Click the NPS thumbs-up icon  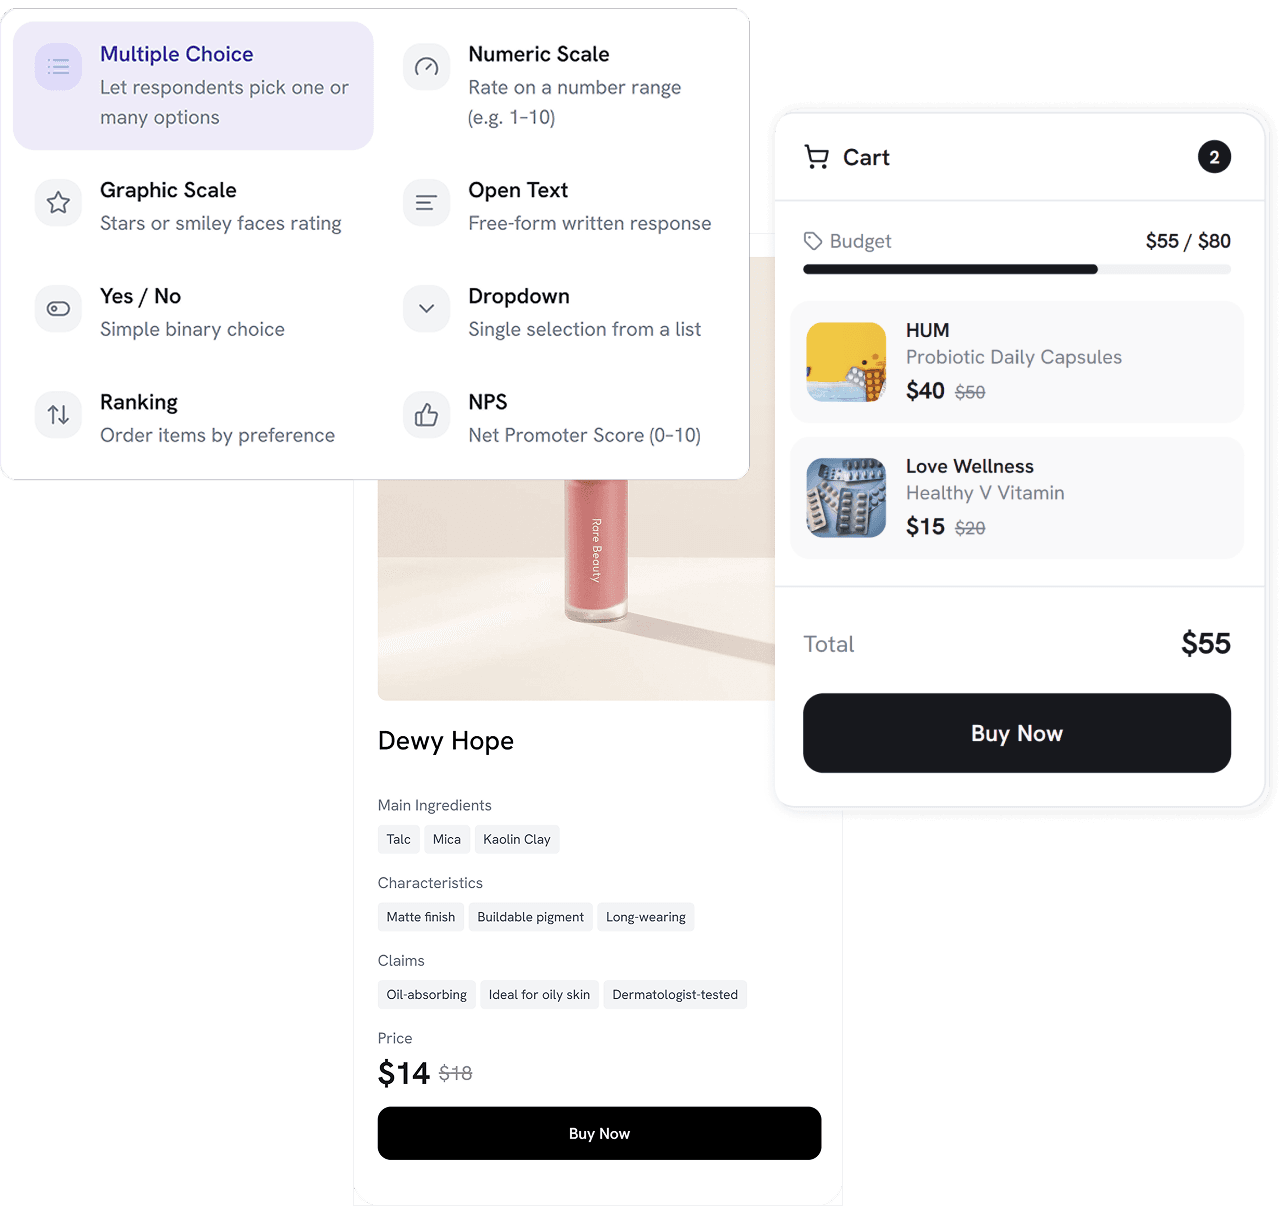(x=426, y=415)
